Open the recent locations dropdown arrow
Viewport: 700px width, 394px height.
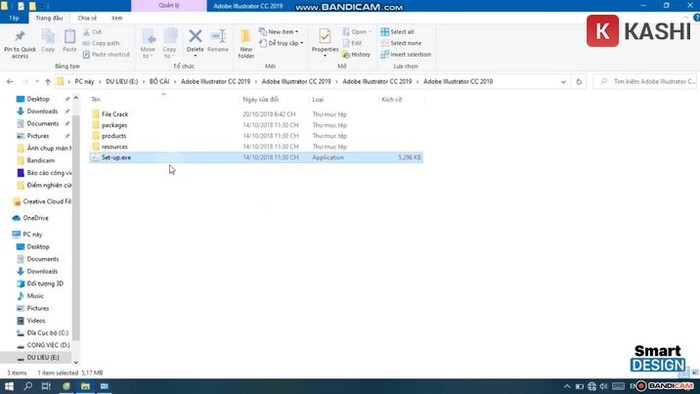[x=37, y=82]
